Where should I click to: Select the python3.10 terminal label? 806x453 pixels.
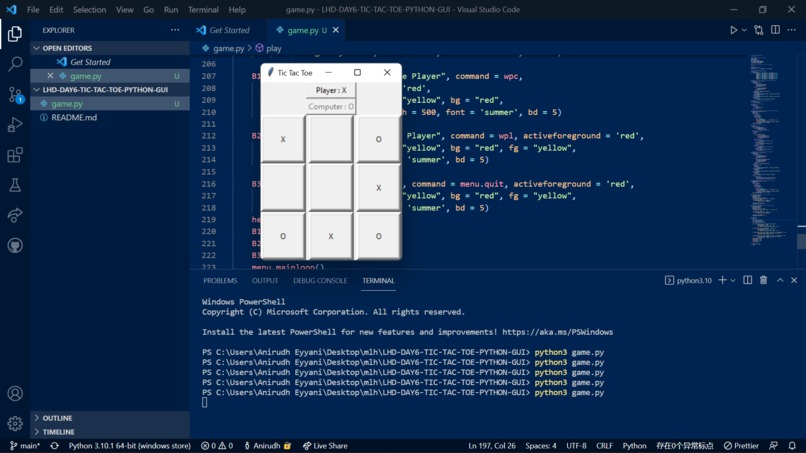point(688,280)
